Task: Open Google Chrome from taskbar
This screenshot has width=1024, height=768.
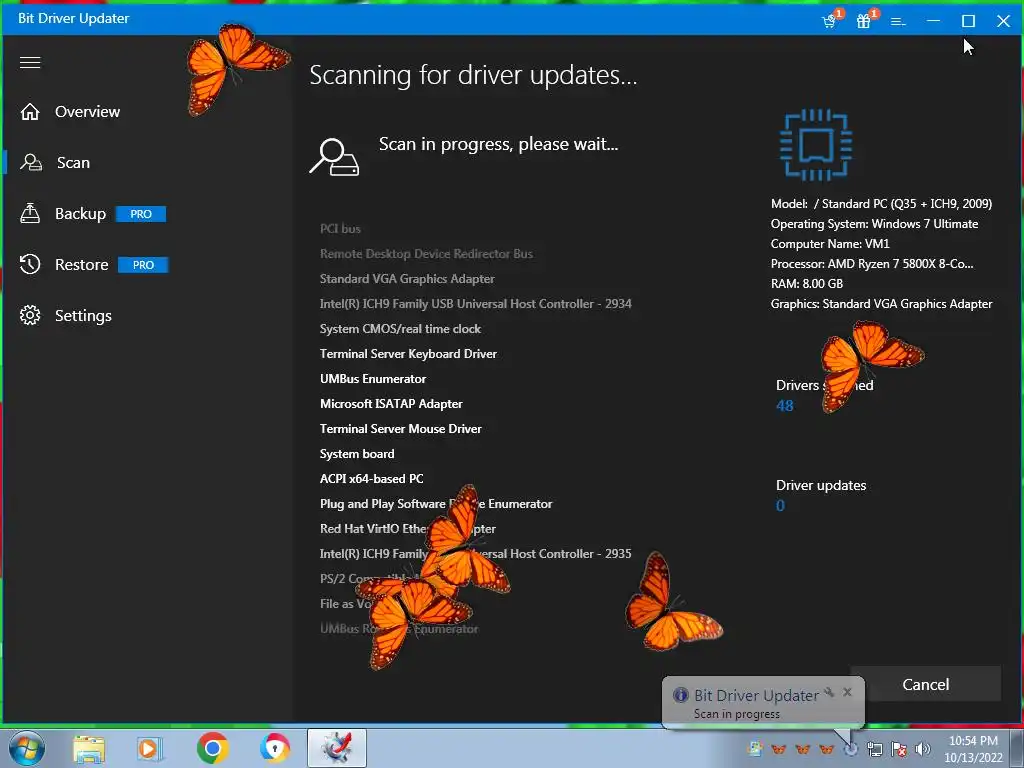Action: (x=212, y=748)
